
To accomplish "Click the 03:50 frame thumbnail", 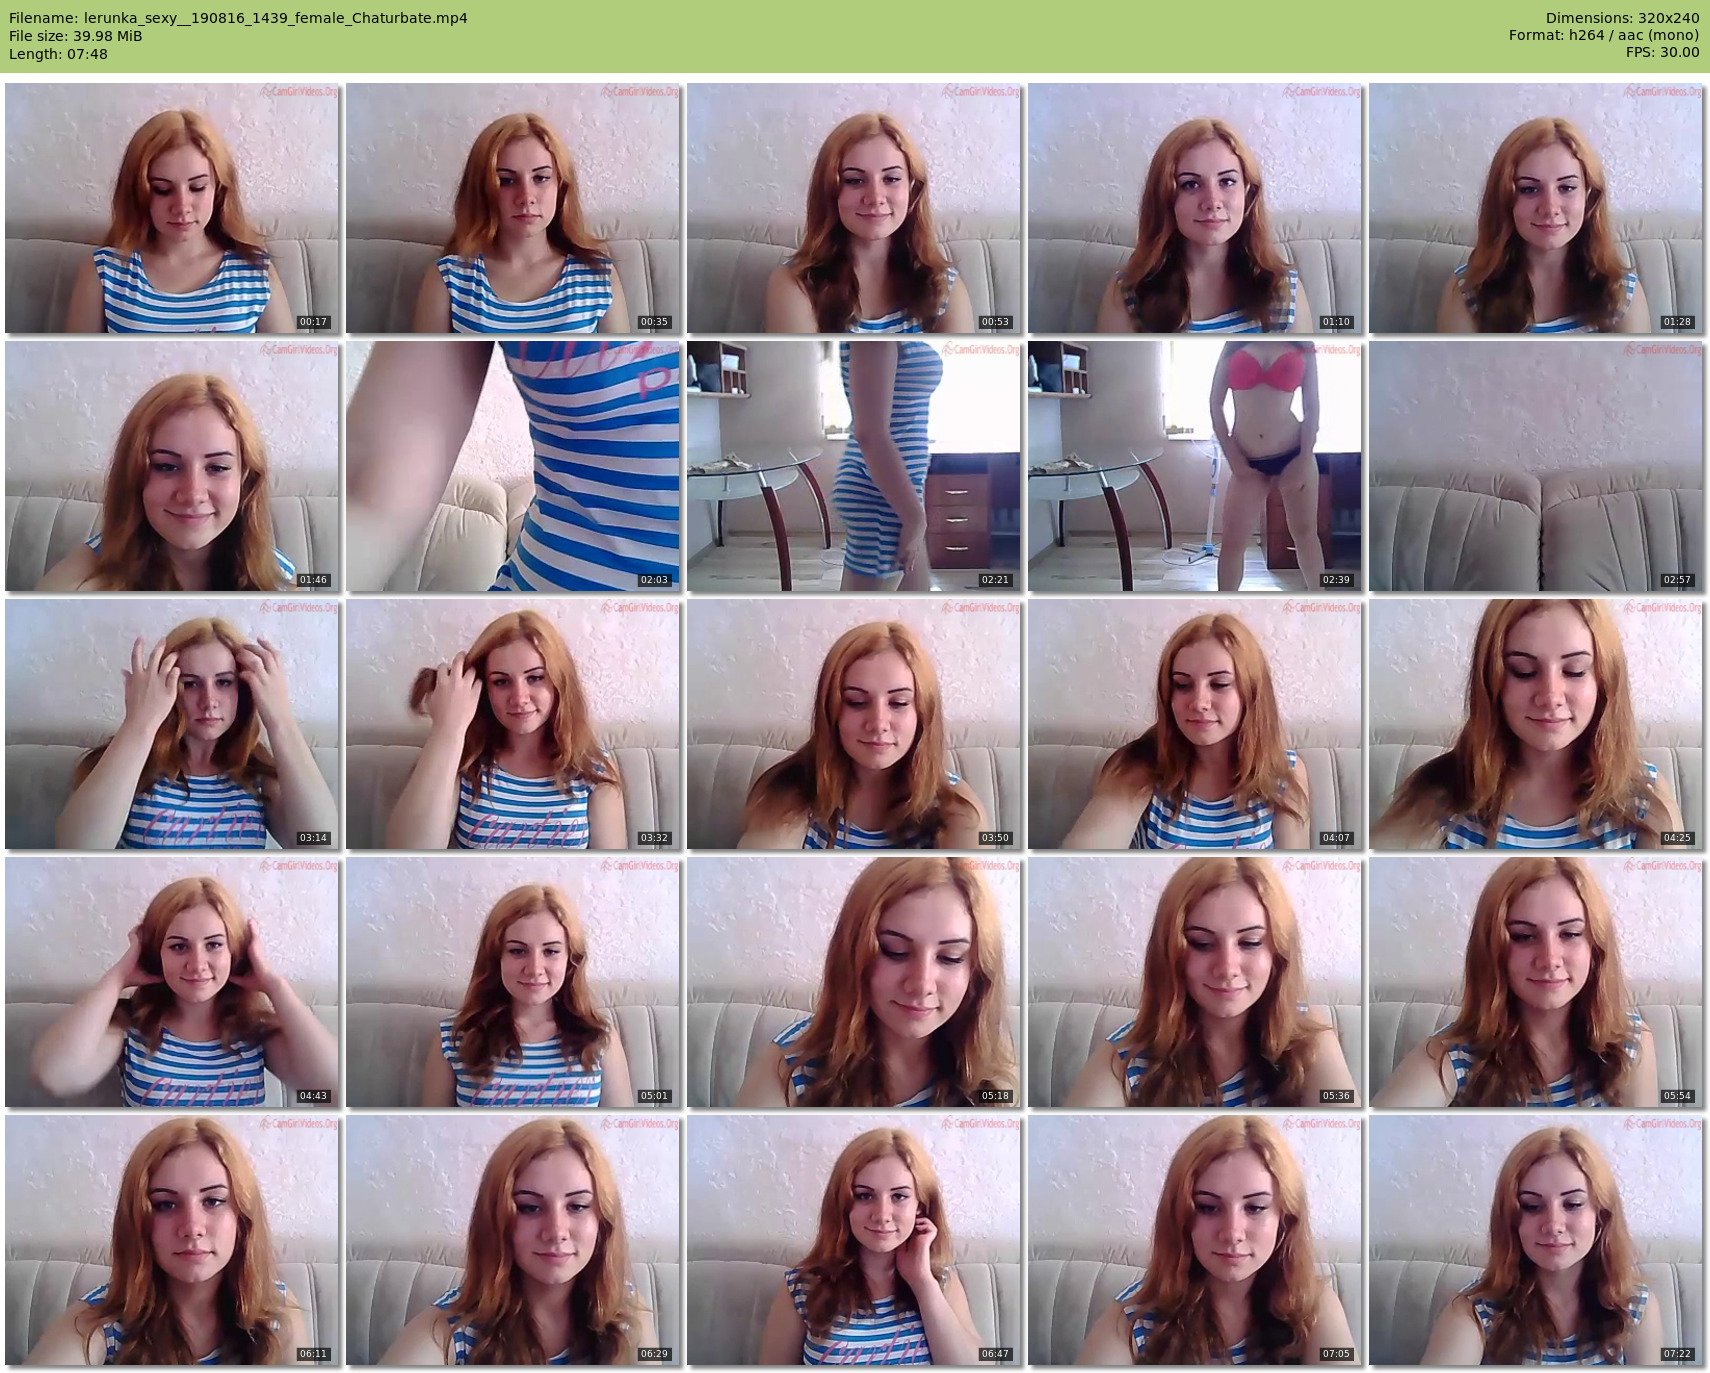I will [854, 724].
